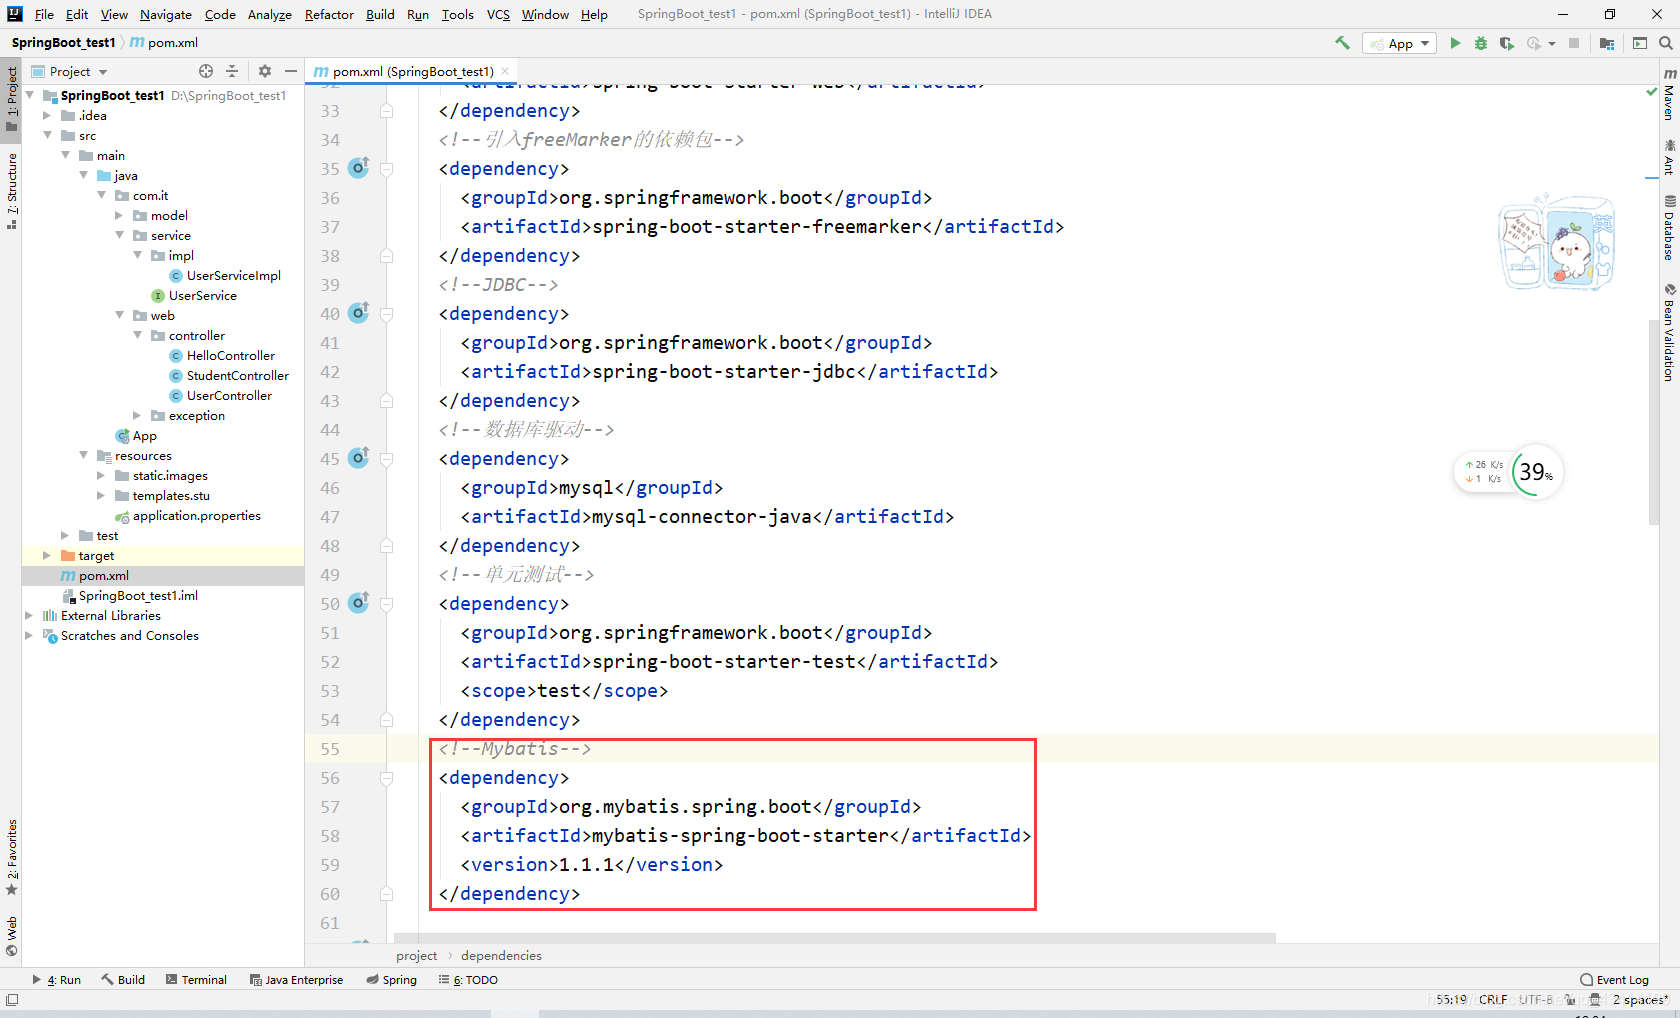The height and width of the screenshot is (1018, 1680).
Task: Click the UTF-8 encoding indicator
Action: tap(1536, 1000)
